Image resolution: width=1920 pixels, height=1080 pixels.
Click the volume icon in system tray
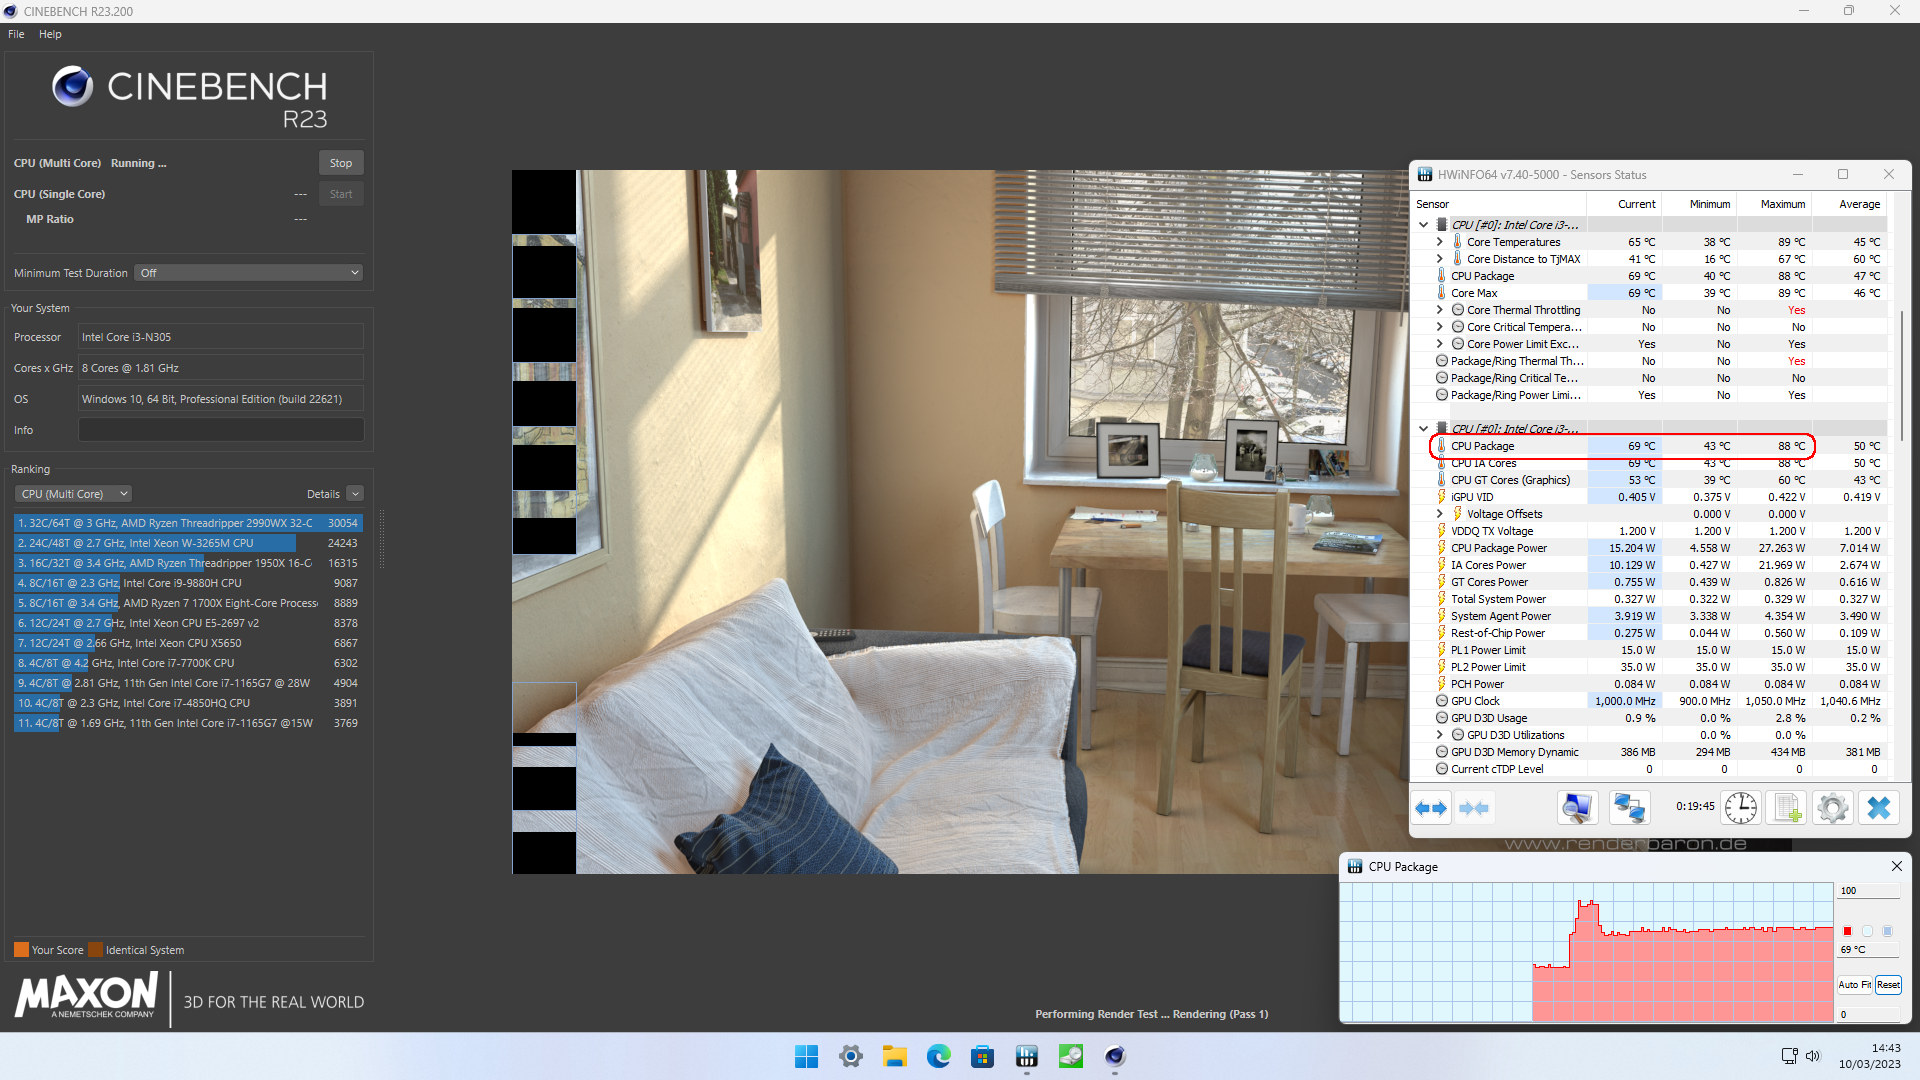click(1813, 1056)
